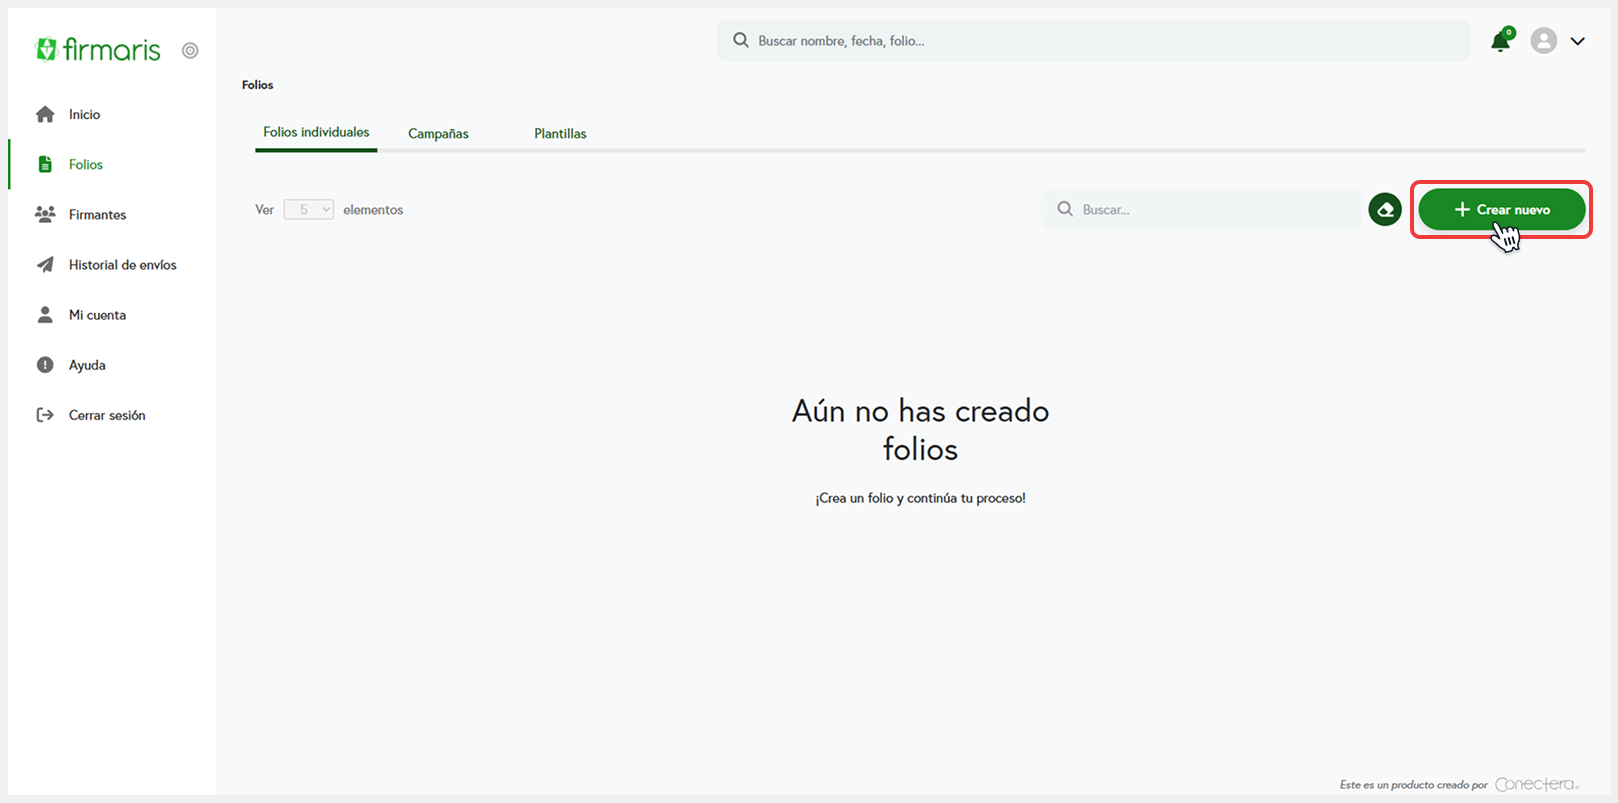Screen dimensions: 1618x803
Task: Click the Firmaris logo
Action: point(98,49)
